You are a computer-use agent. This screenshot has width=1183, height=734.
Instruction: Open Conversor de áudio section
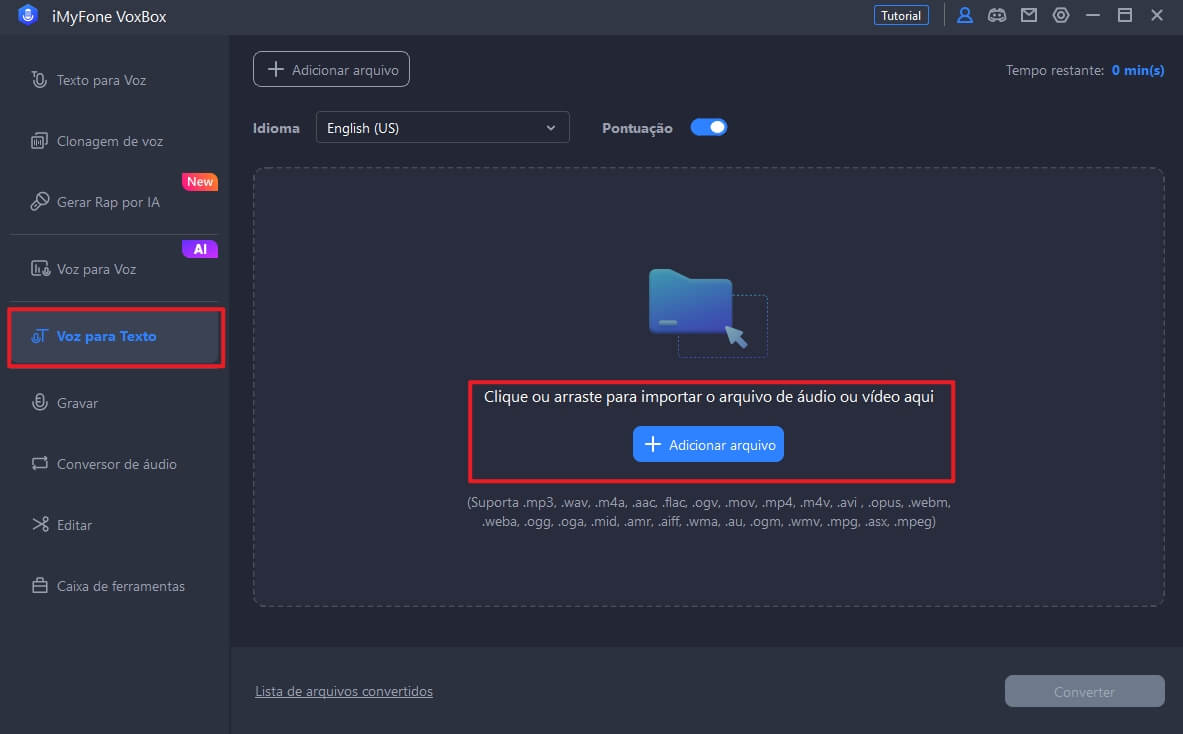click(x=115, y=464)
